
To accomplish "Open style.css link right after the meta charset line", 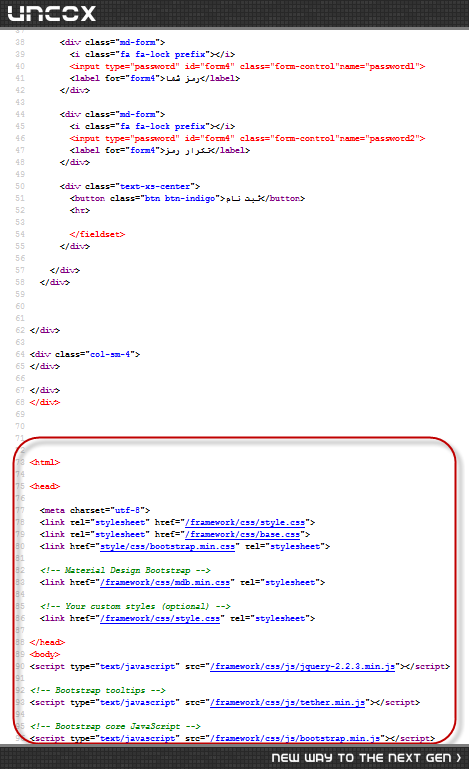I will pos(245,522).
